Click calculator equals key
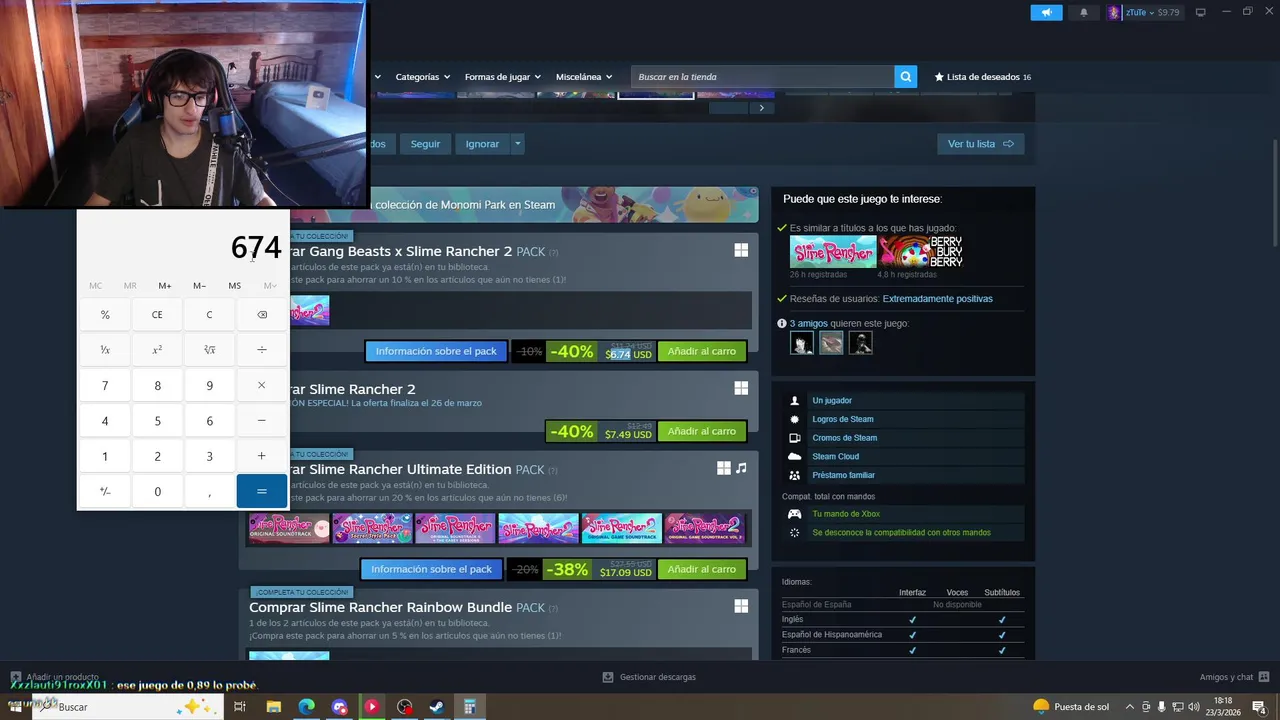 point(262,491)
